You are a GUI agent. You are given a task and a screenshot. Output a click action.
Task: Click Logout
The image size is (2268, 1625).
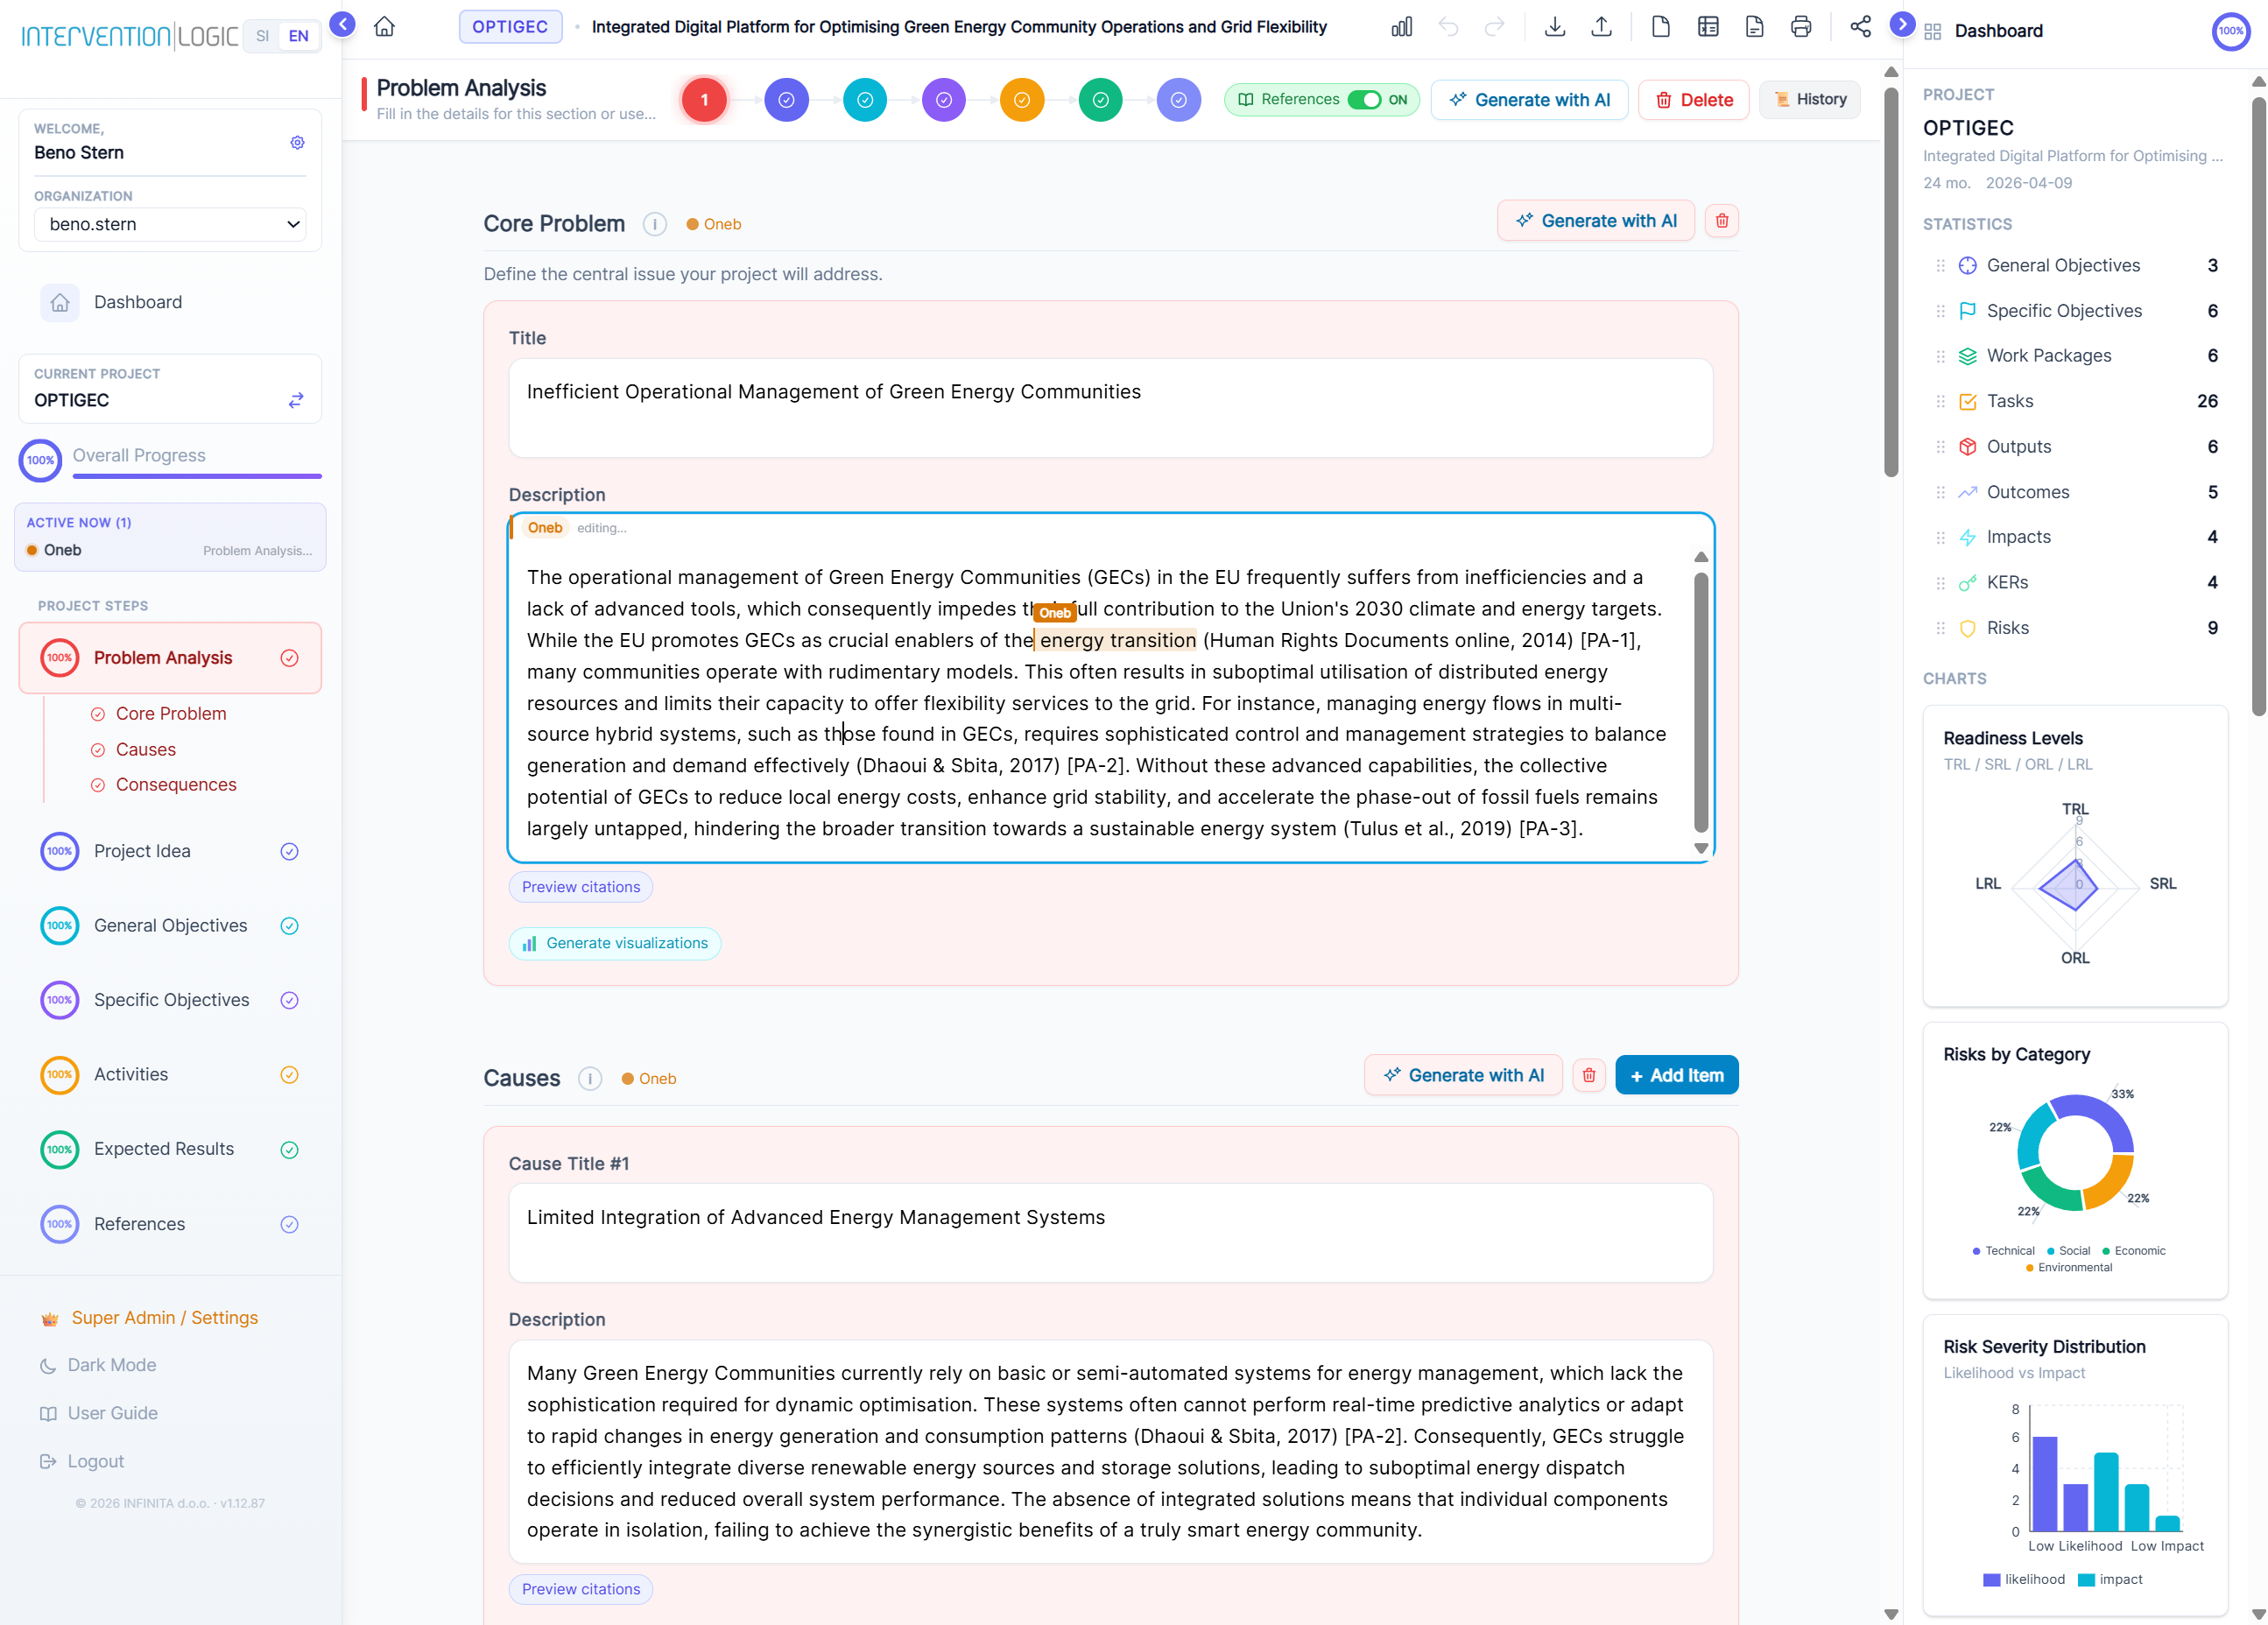(82, 1461)
